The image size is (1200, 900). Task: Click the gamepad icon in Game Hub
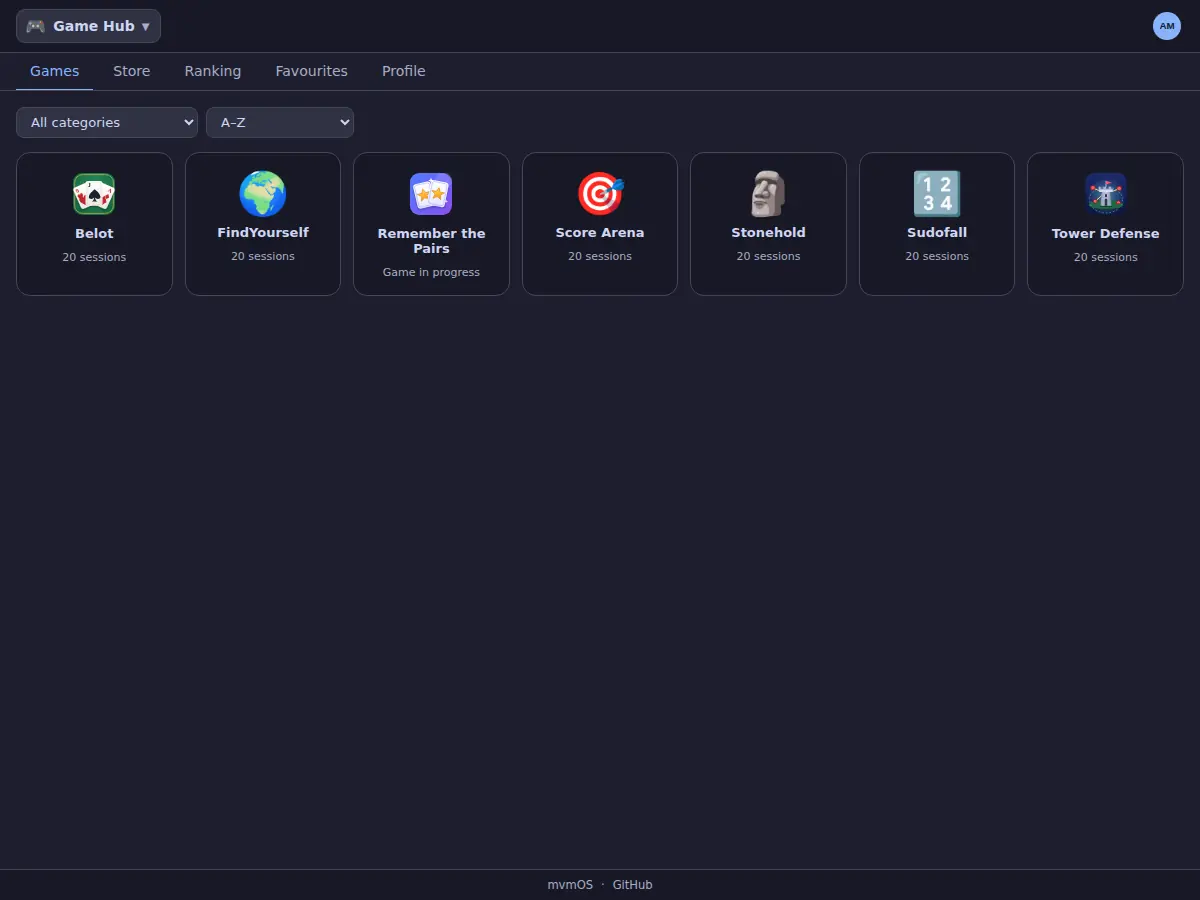pos(36,26)
